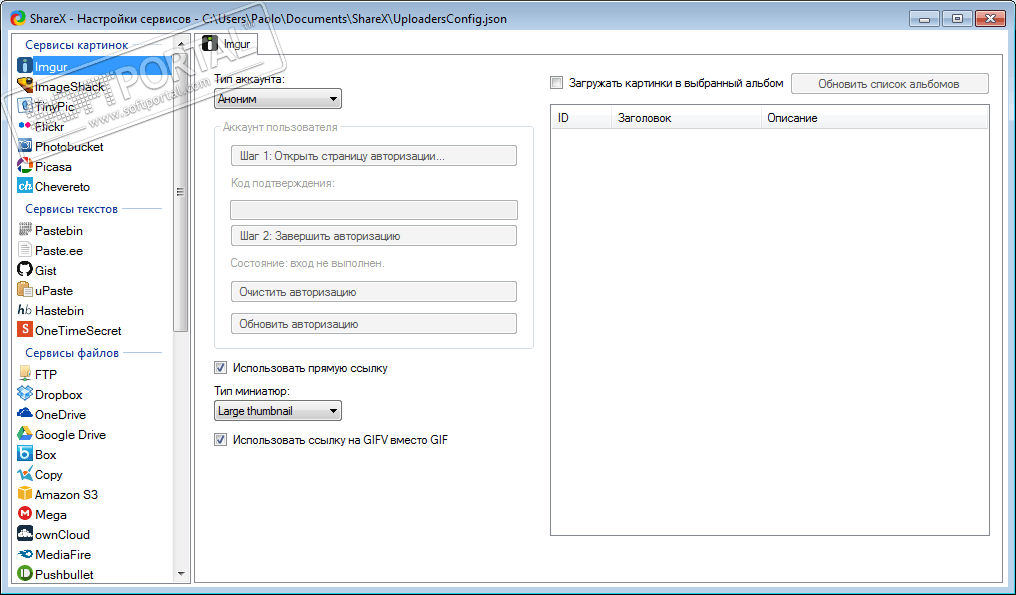Click the scroll-down arrow in services list
The width and height of the screenshot is (1016, 595).
(x=181, y=574)
